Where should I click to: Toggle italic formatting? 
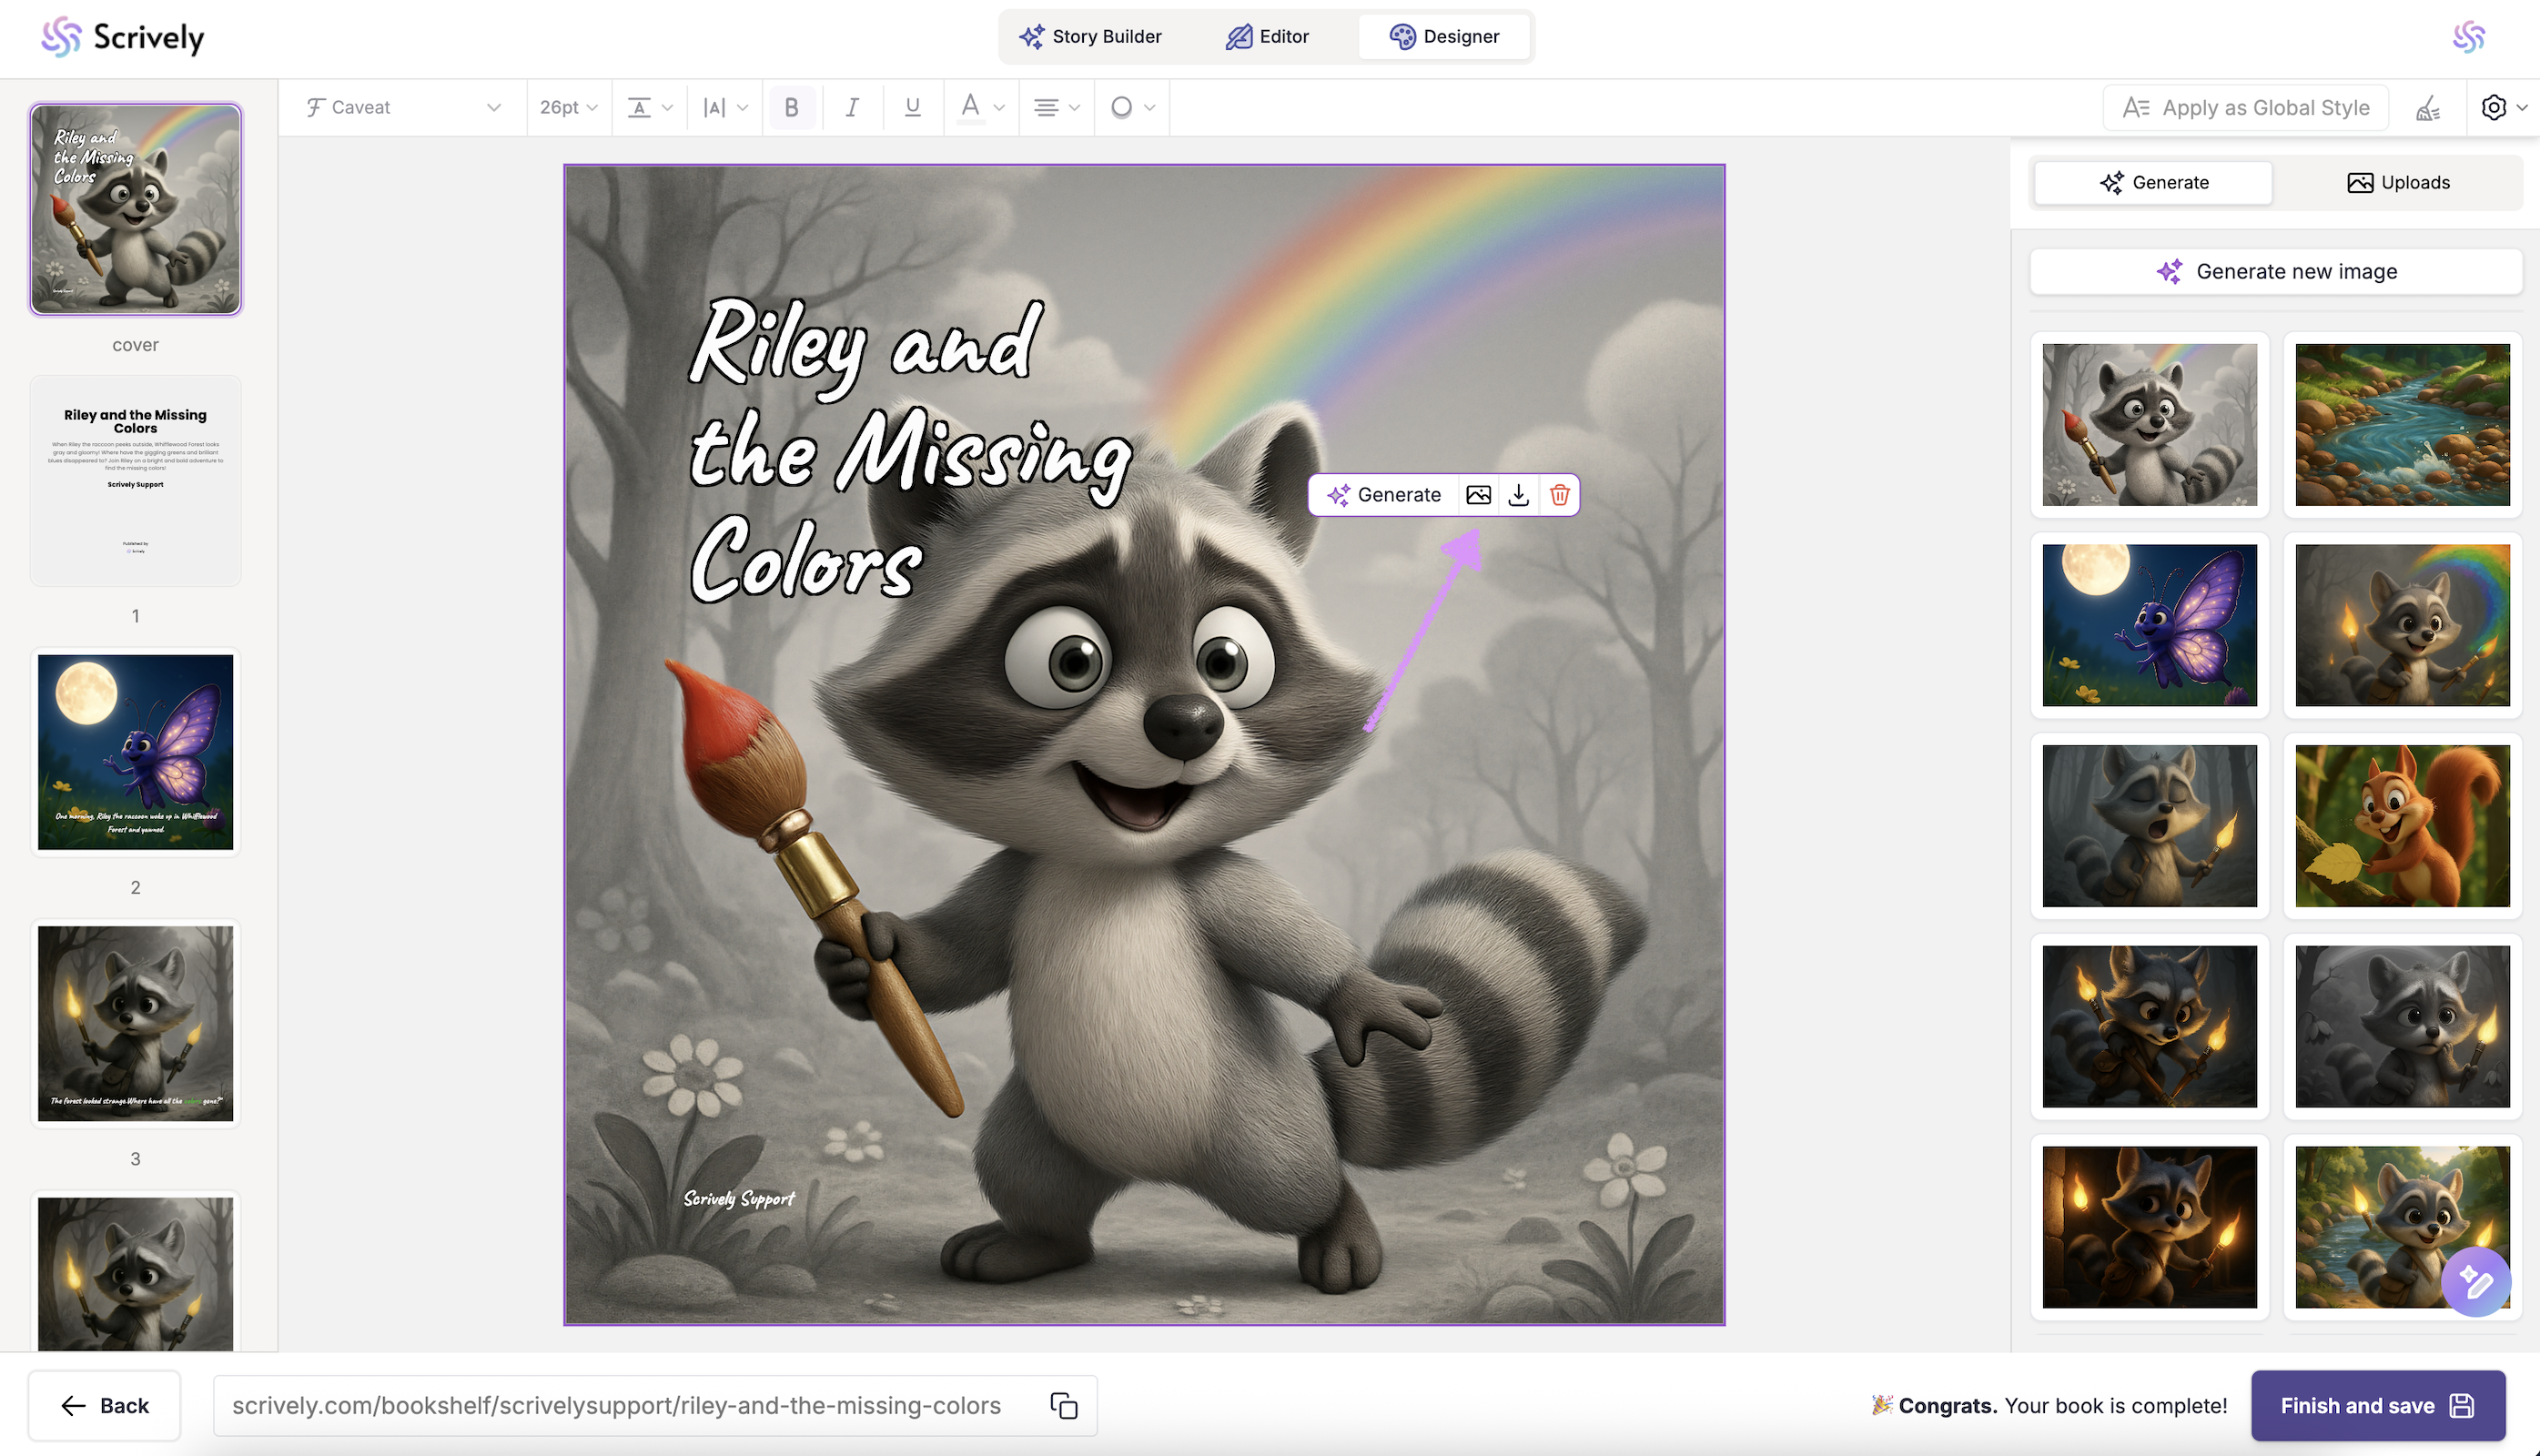pos(852,107)
